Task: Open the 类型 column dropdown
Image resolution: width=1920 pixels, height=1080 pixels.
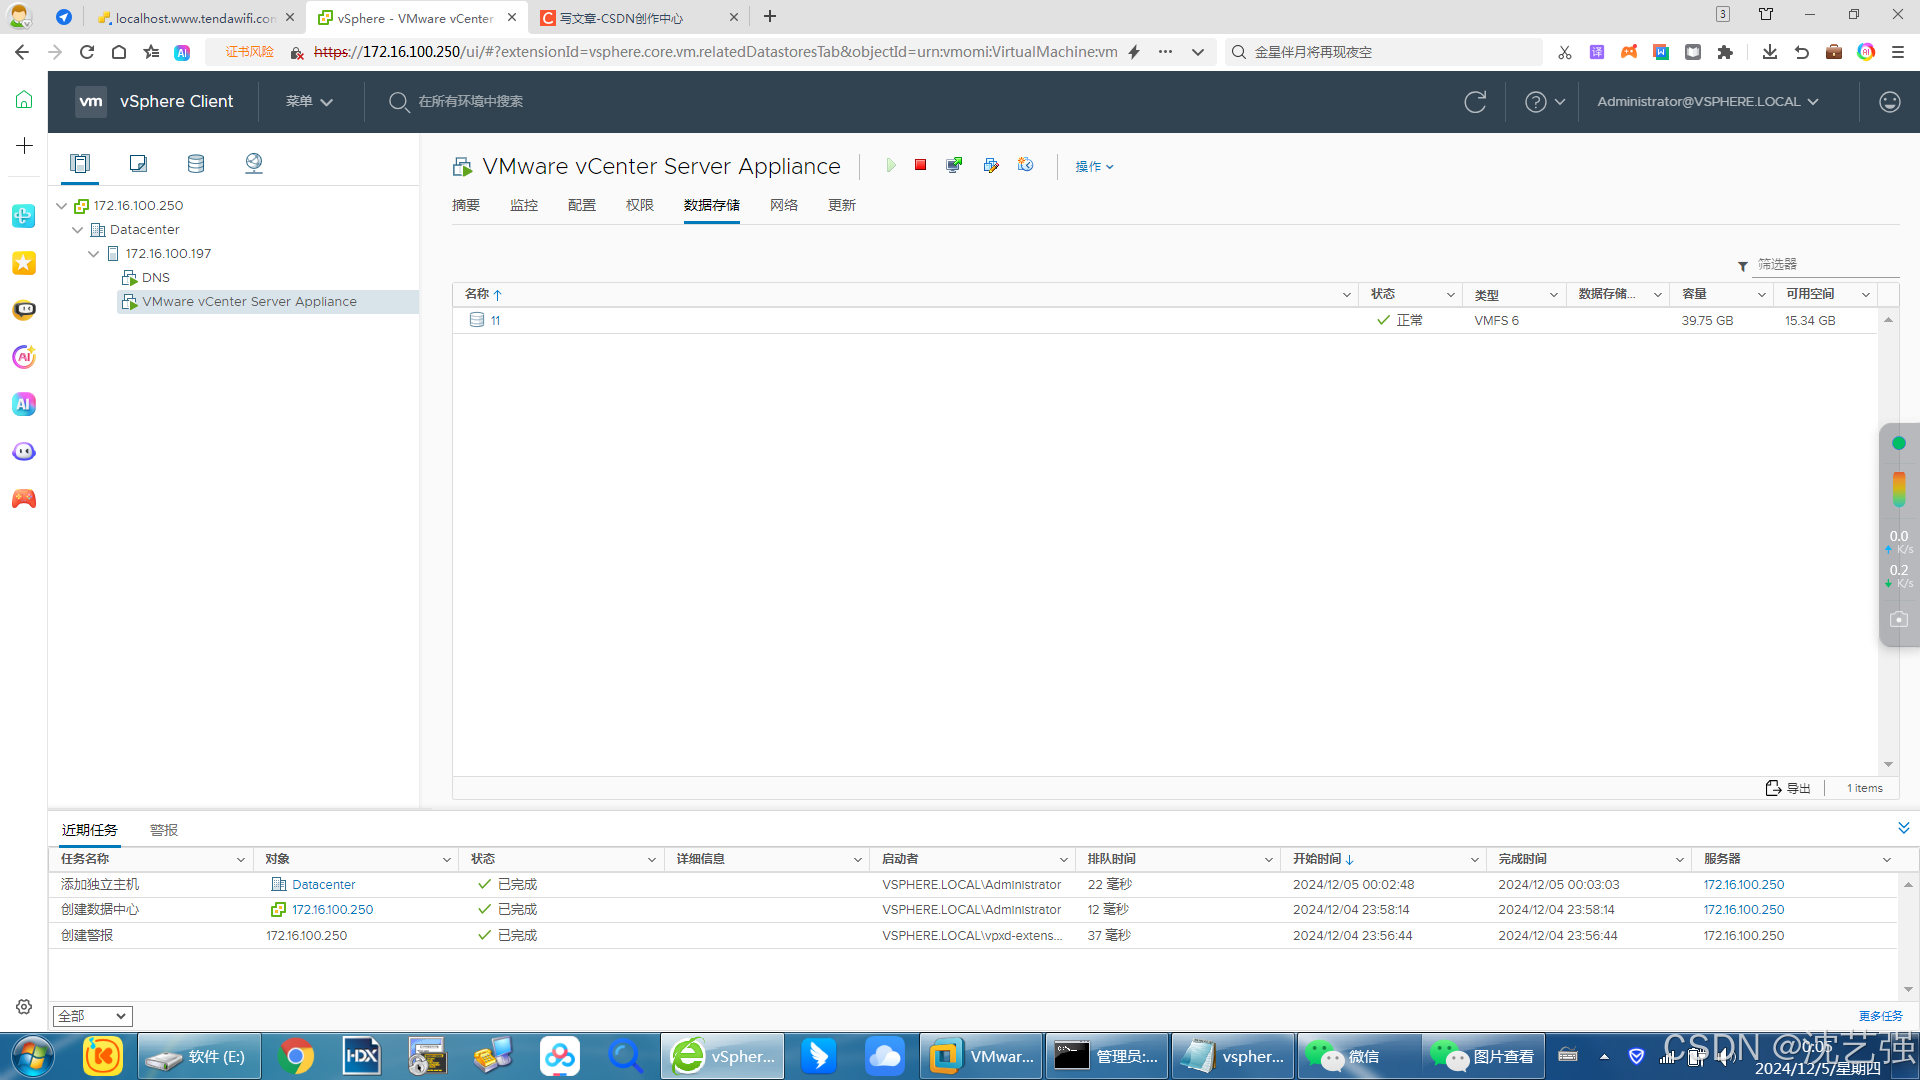Action: point(1553,294)
